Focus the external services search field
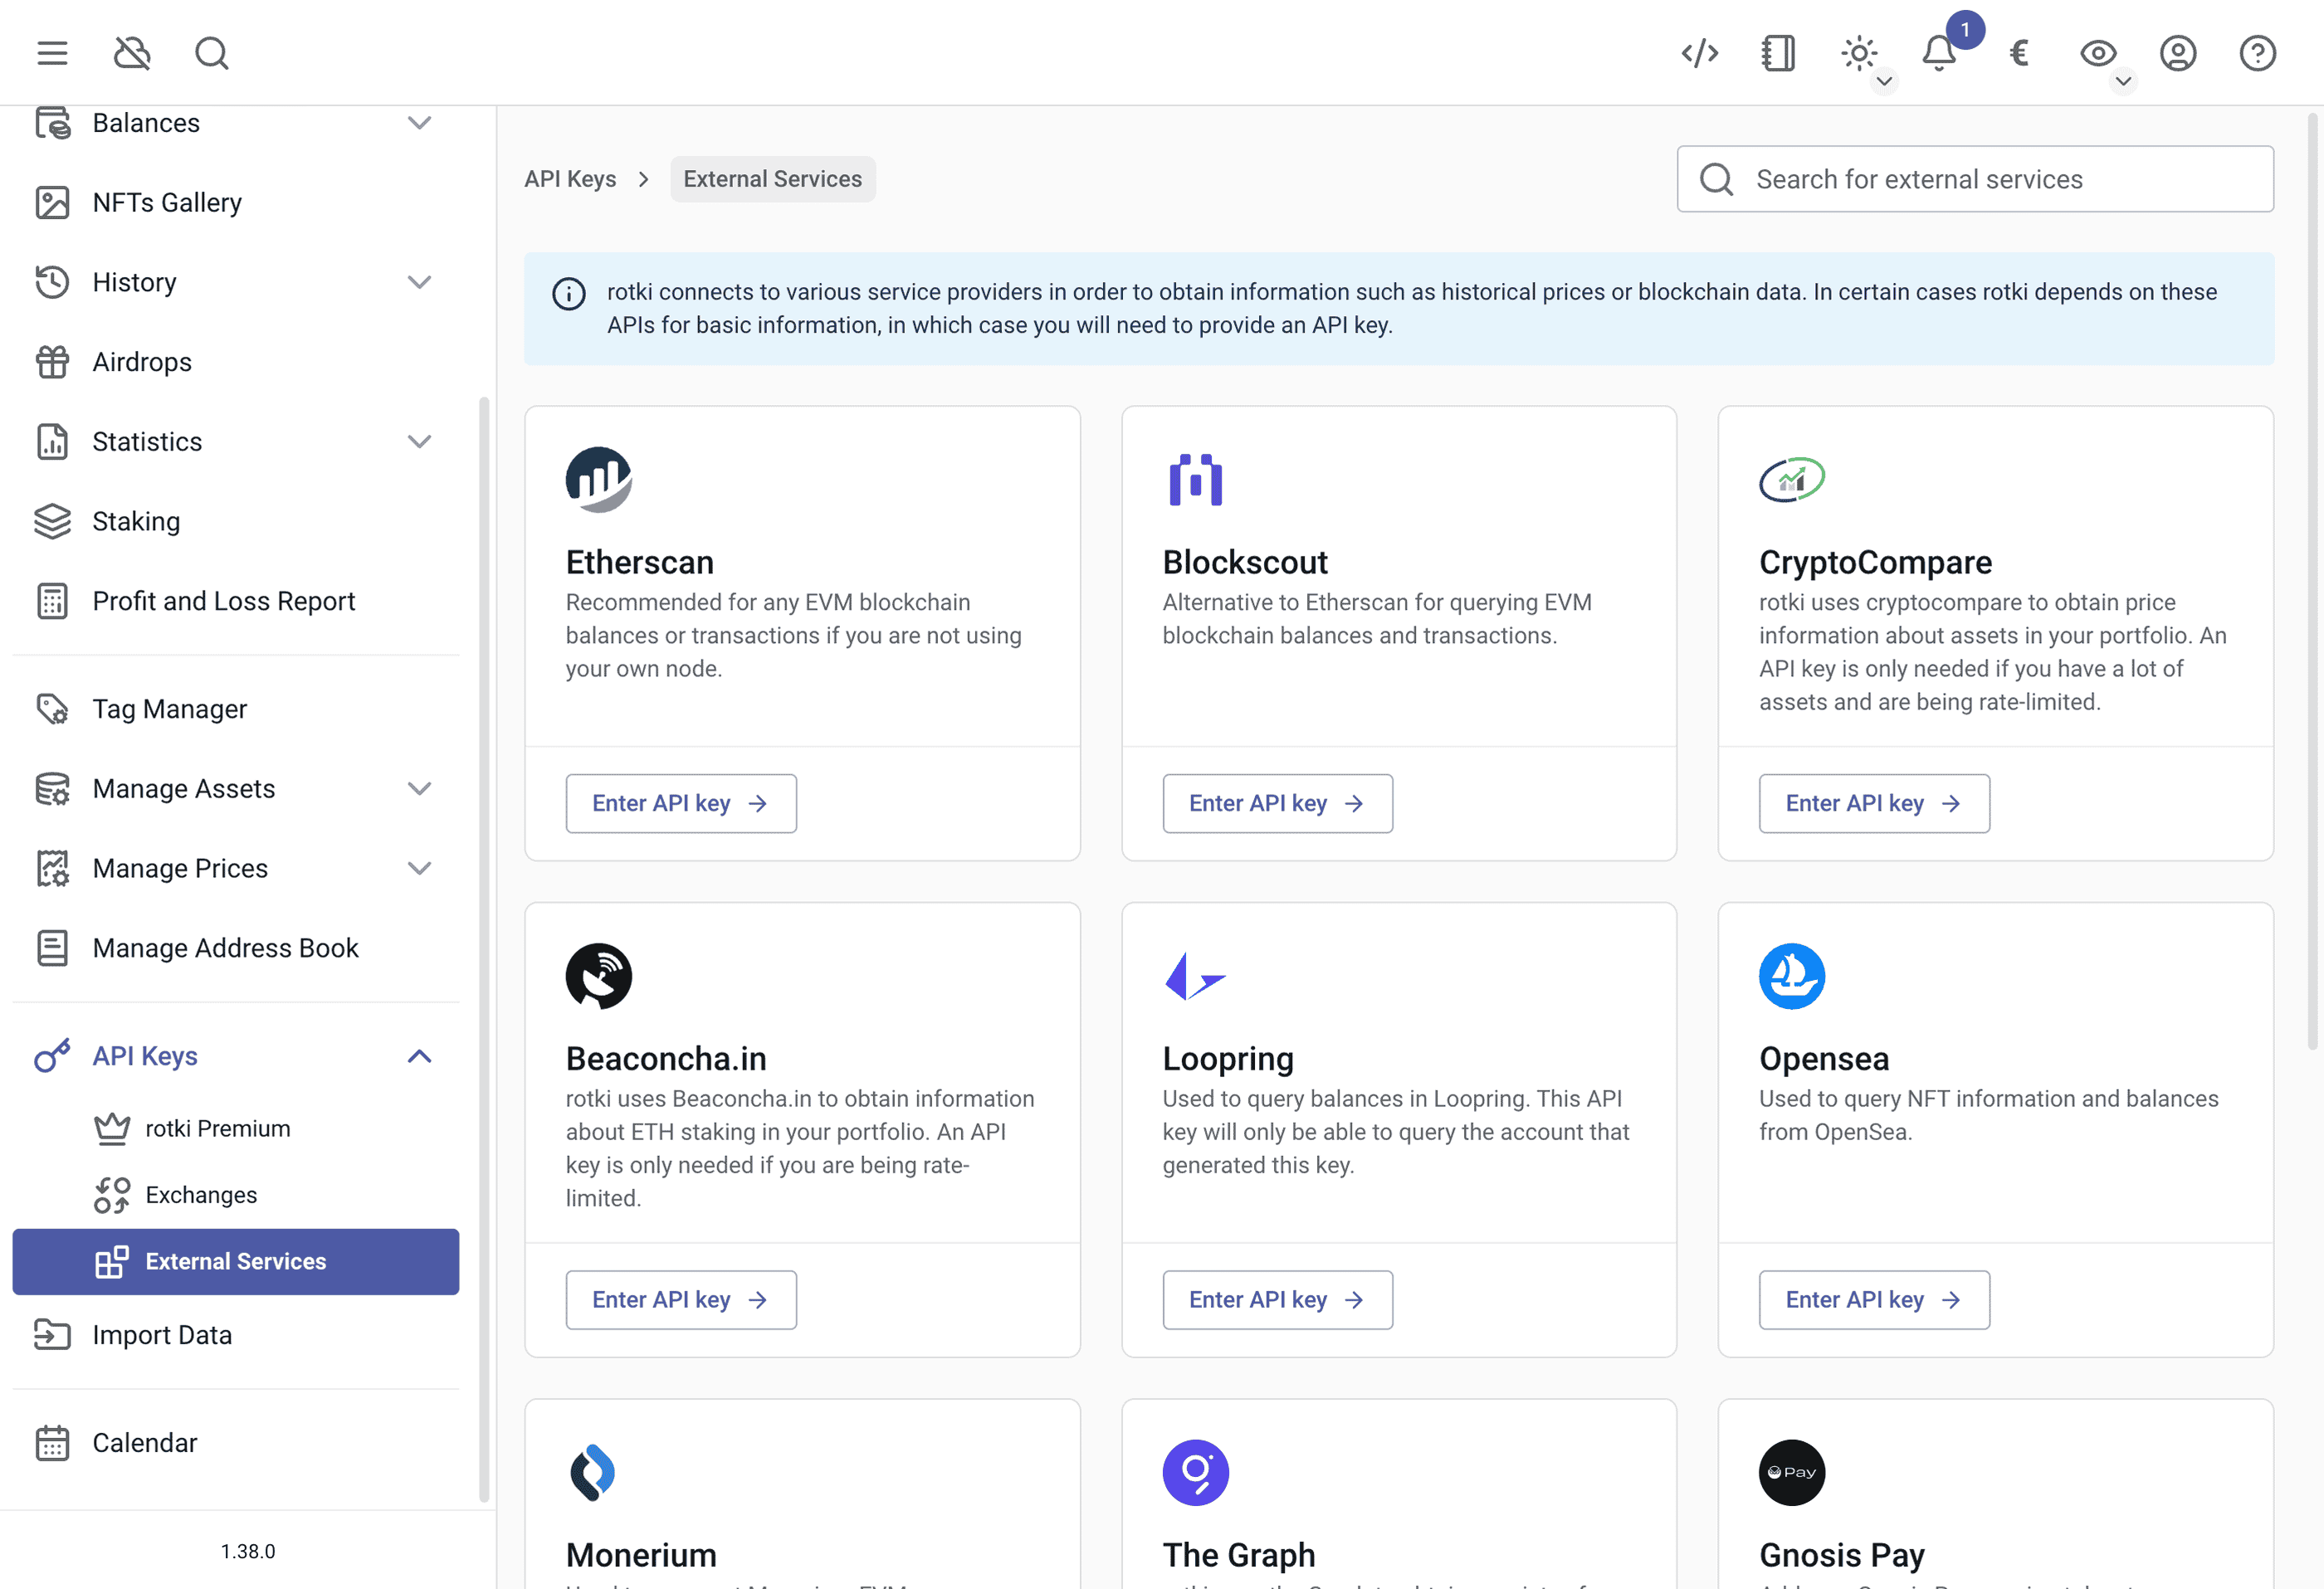This screenshot has width=2324, height=1589. pyautogui.click(x=1975, y=179)
